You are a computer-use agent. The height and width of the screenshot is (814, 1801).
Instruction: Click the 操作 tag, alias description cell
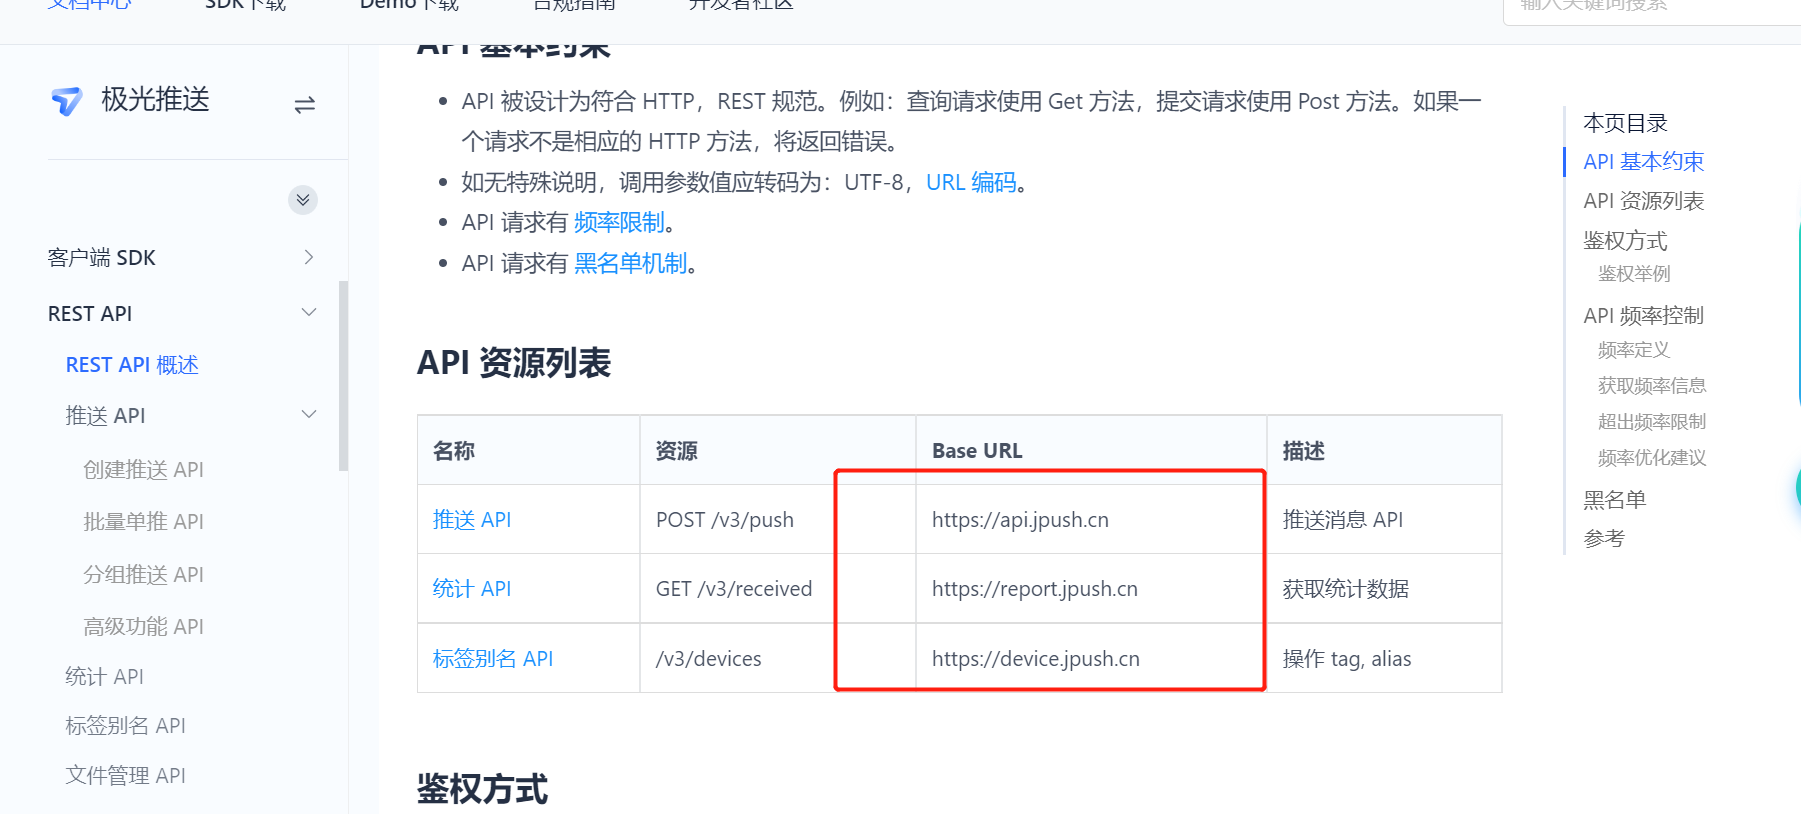(x=1384, y=658)
